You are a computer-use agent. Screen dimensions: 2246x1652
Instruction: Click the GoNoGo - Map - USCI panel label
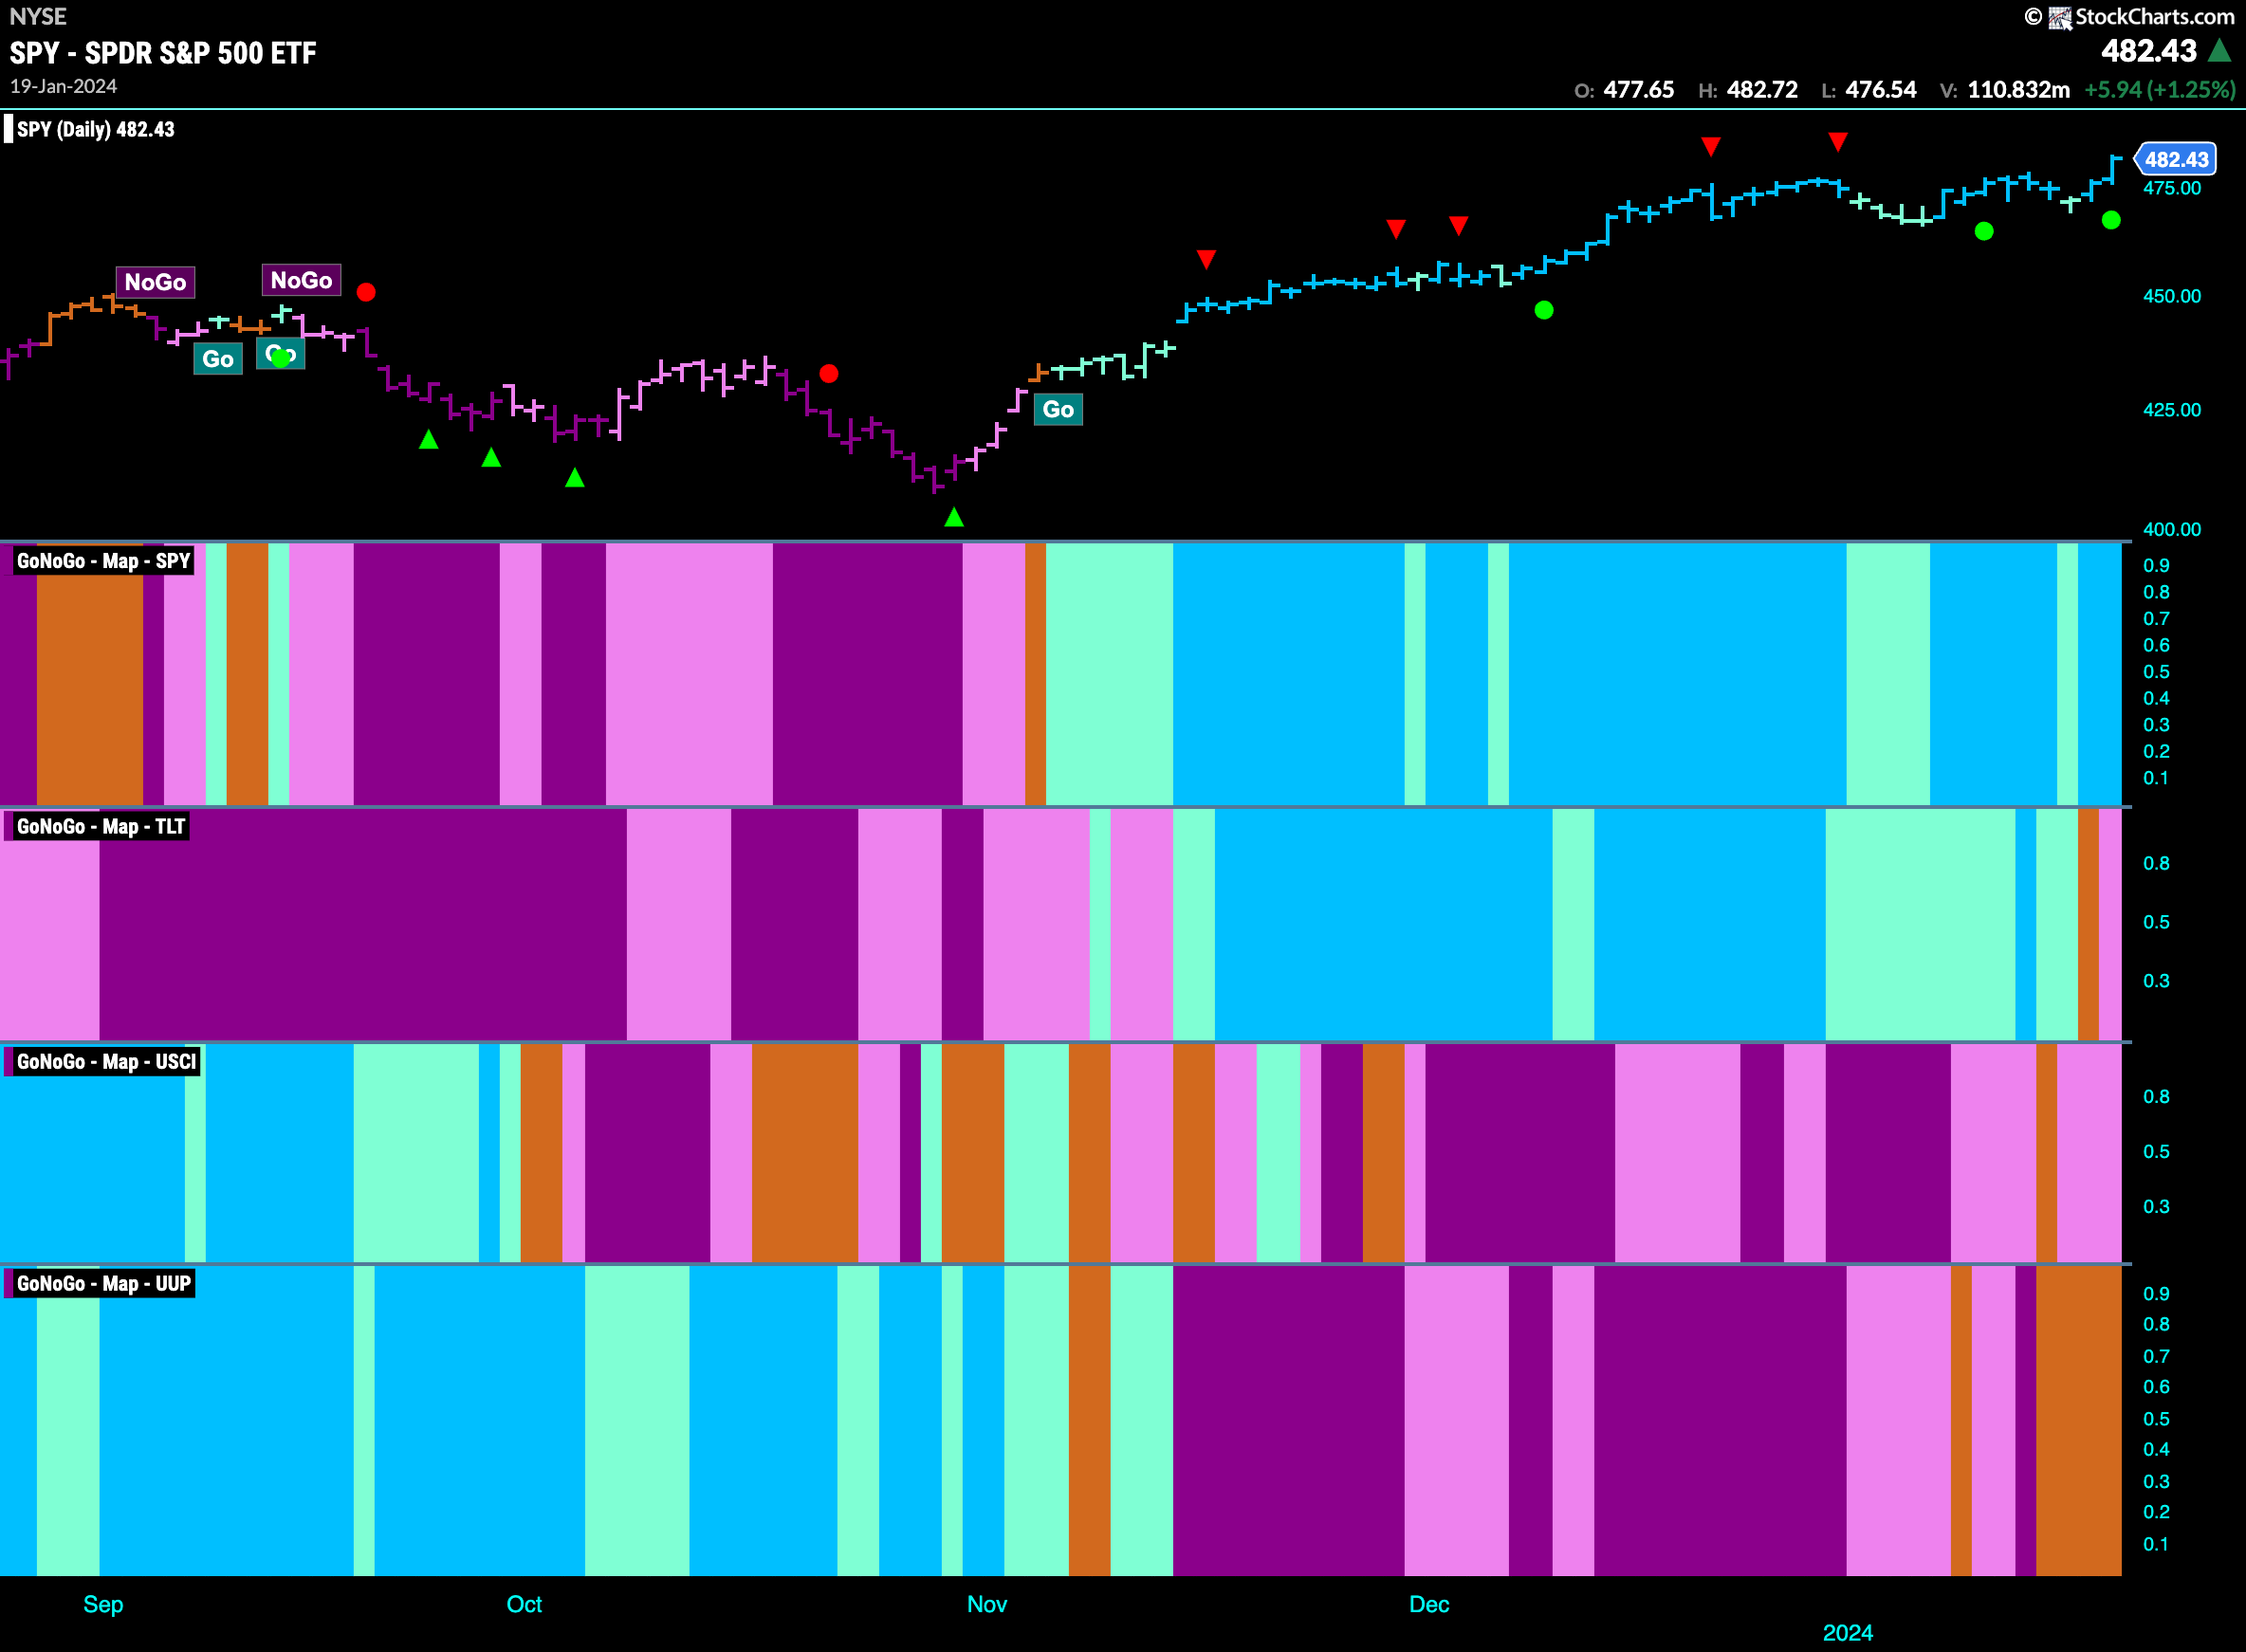tap(106, 1061)
